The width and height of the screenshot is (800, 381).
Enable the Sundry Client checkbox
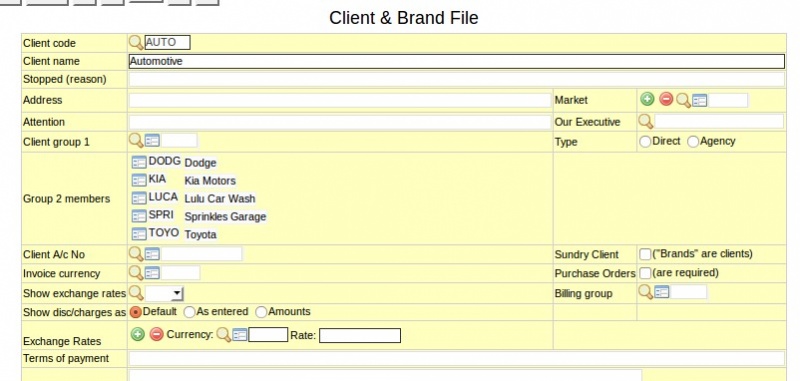[645, 254]
